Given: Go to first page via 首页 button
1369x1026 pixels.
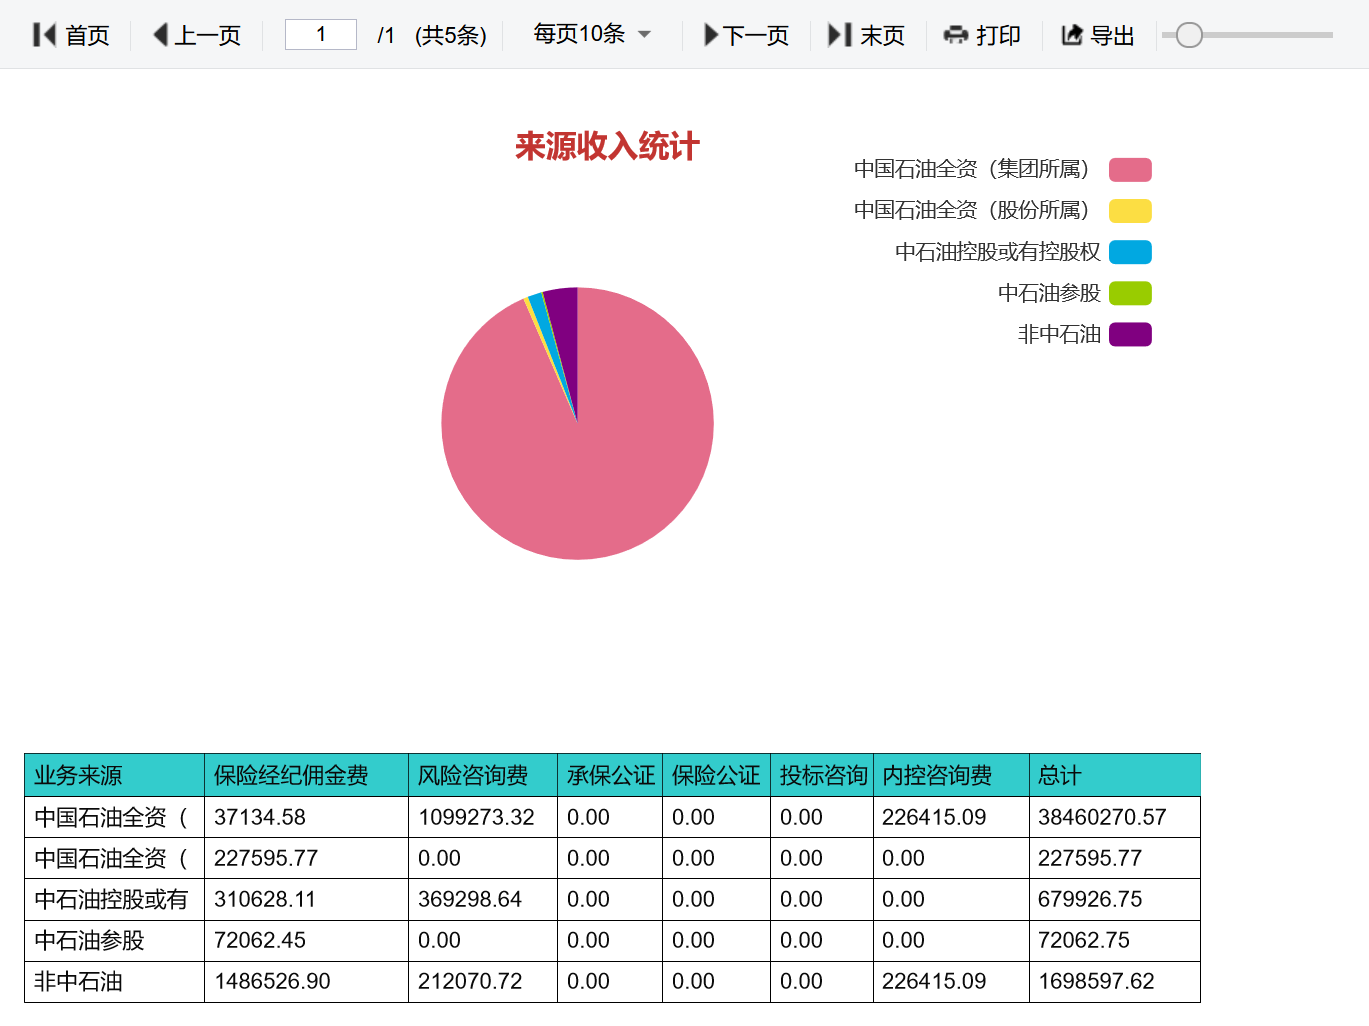Looking at the screenshot, I should (x=71, y=35).
